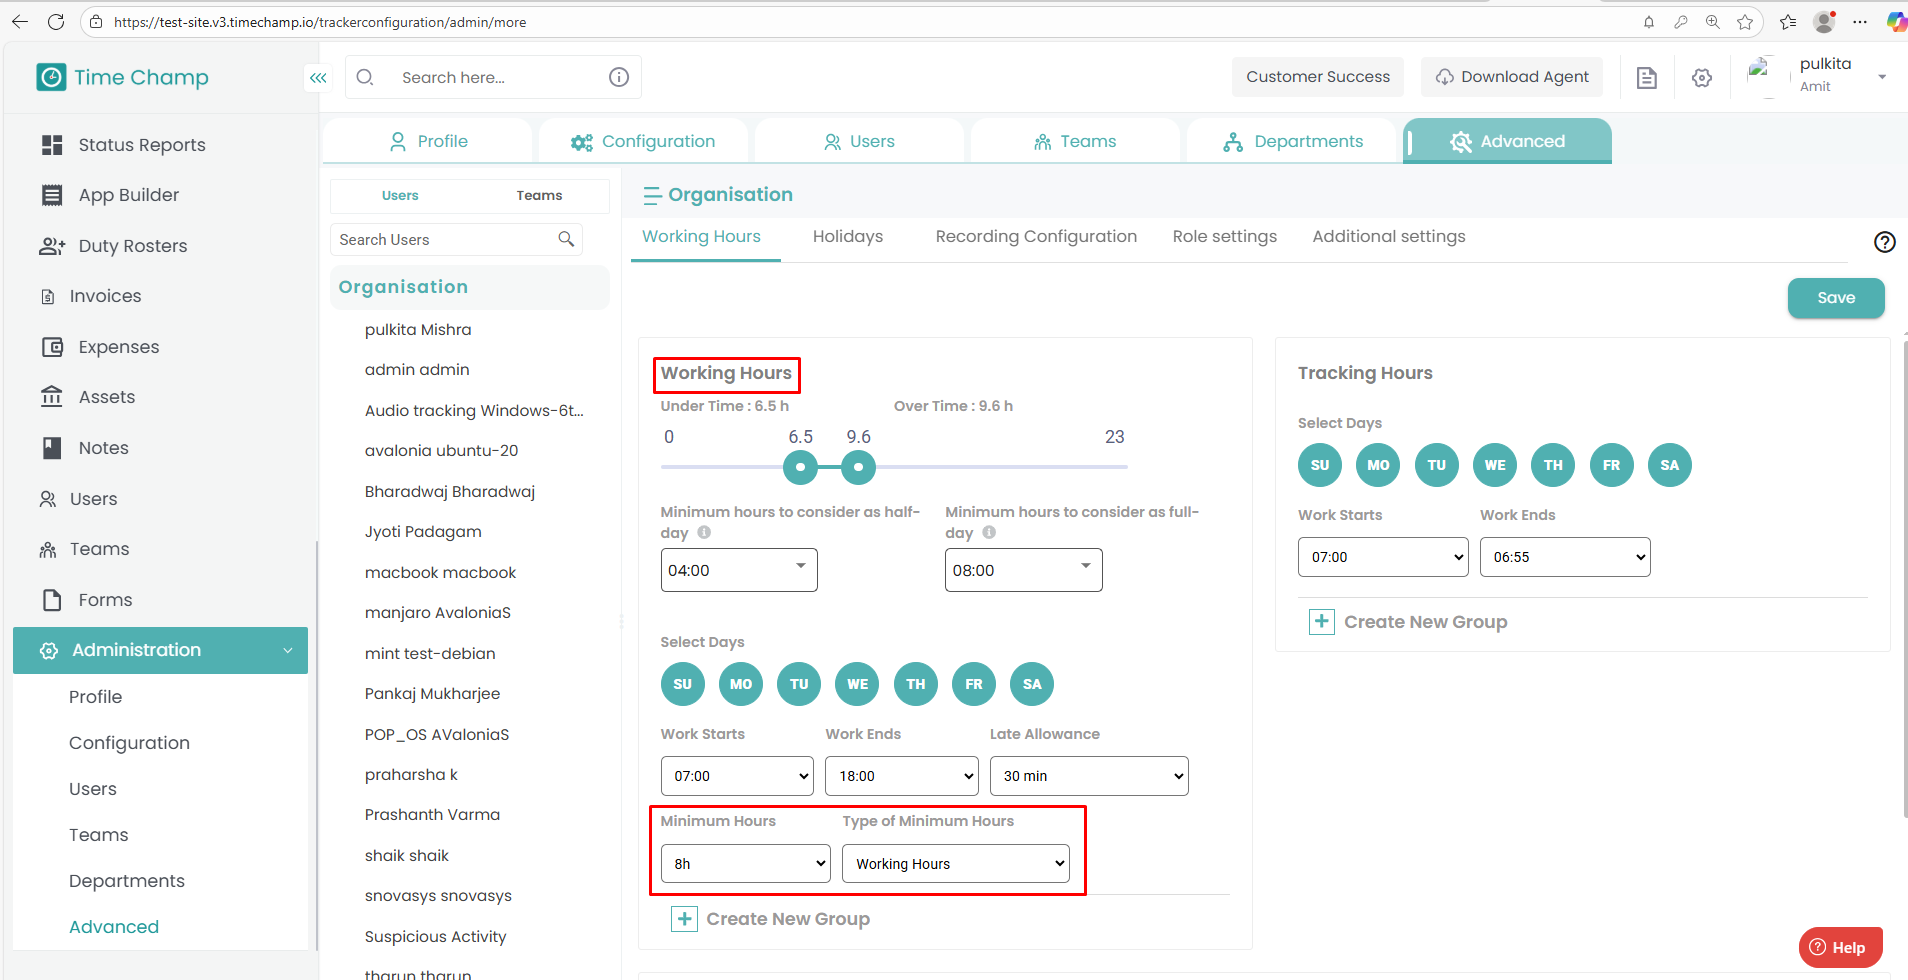Open the Departments tab
Screen dimensions: 1908x980
point(1292,141)
